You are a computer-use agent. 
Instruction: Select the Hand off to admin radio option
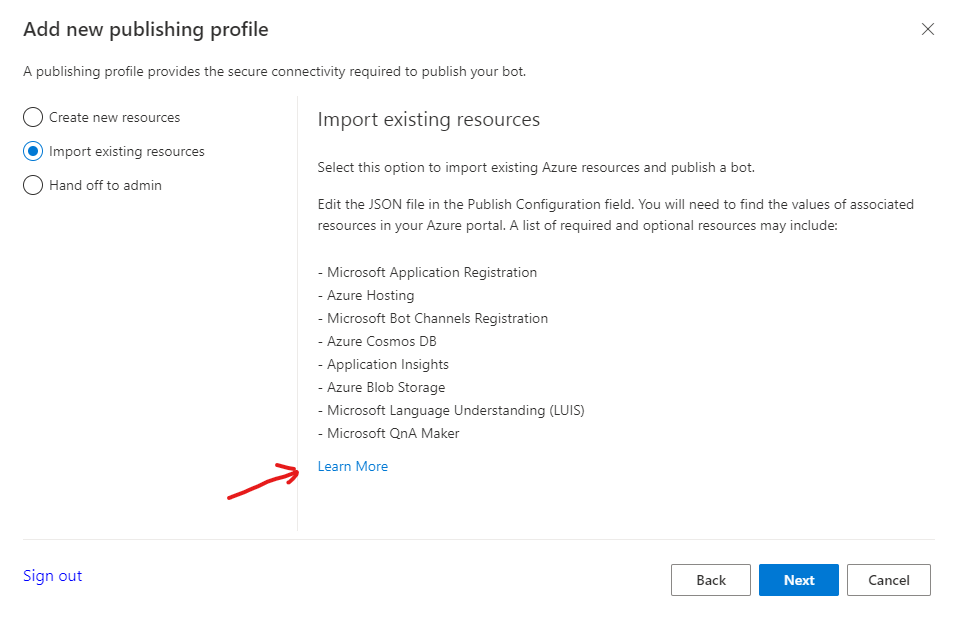tap(33, 185)
